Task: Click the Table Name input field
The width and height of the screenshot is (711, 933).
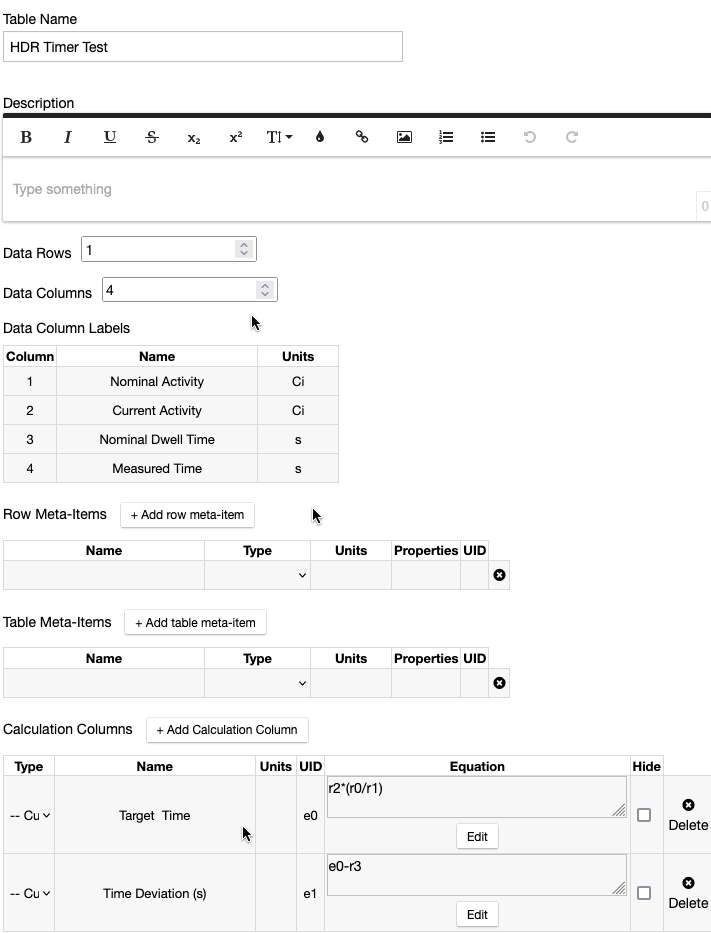Action: pyautogui.click(x=203, y=47)
